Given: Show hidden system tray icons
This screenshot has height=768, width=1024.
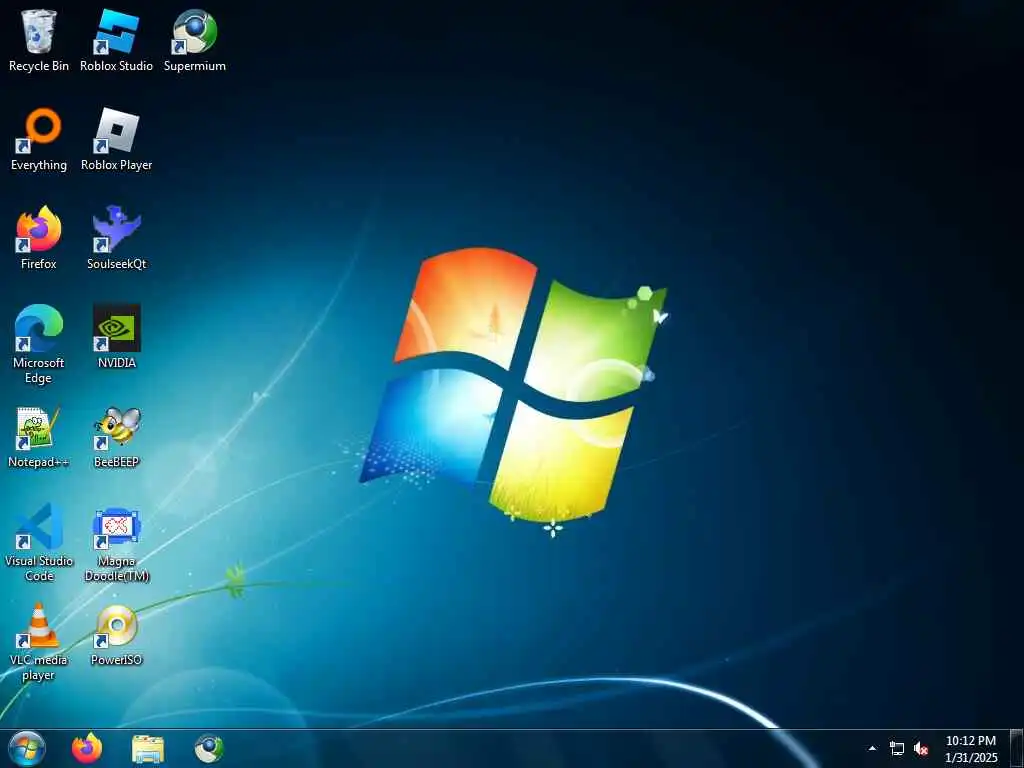Looking at the screenshot, I should point(872,748).
